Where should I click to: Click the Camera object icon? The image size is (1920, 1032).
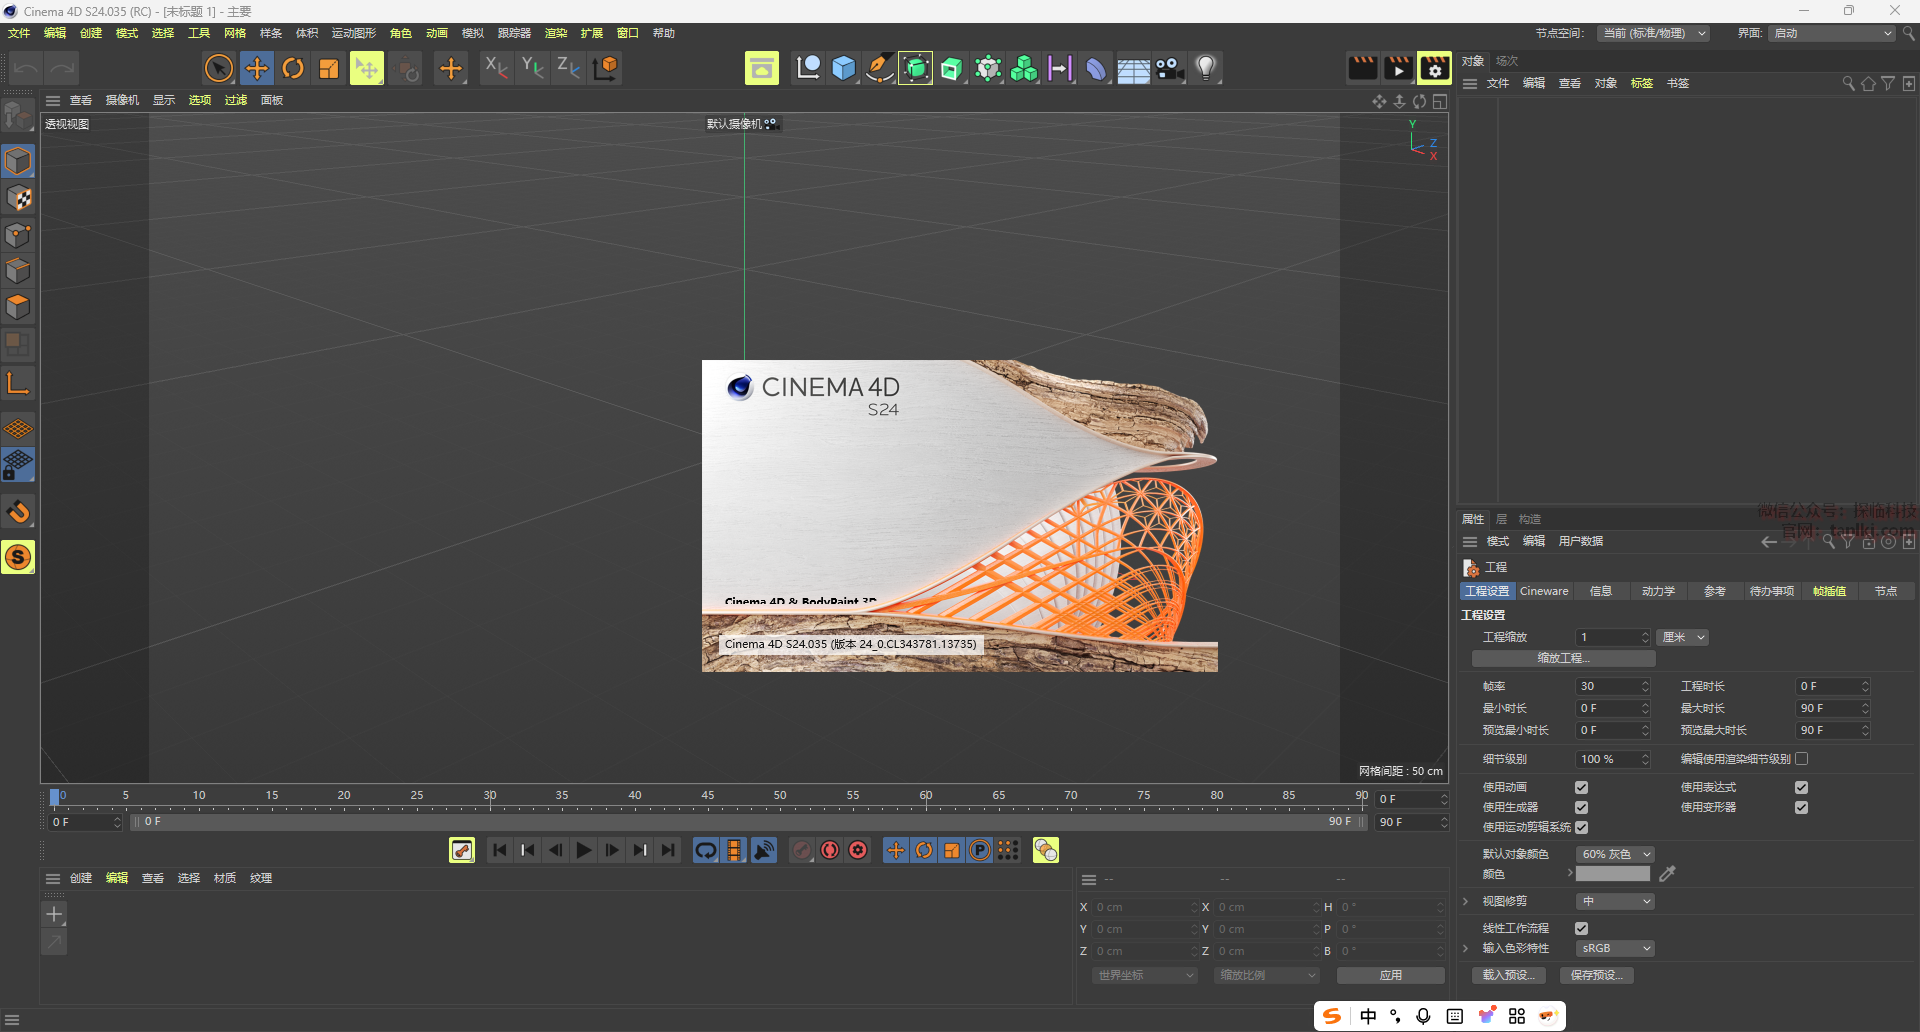click(1169, 68)
